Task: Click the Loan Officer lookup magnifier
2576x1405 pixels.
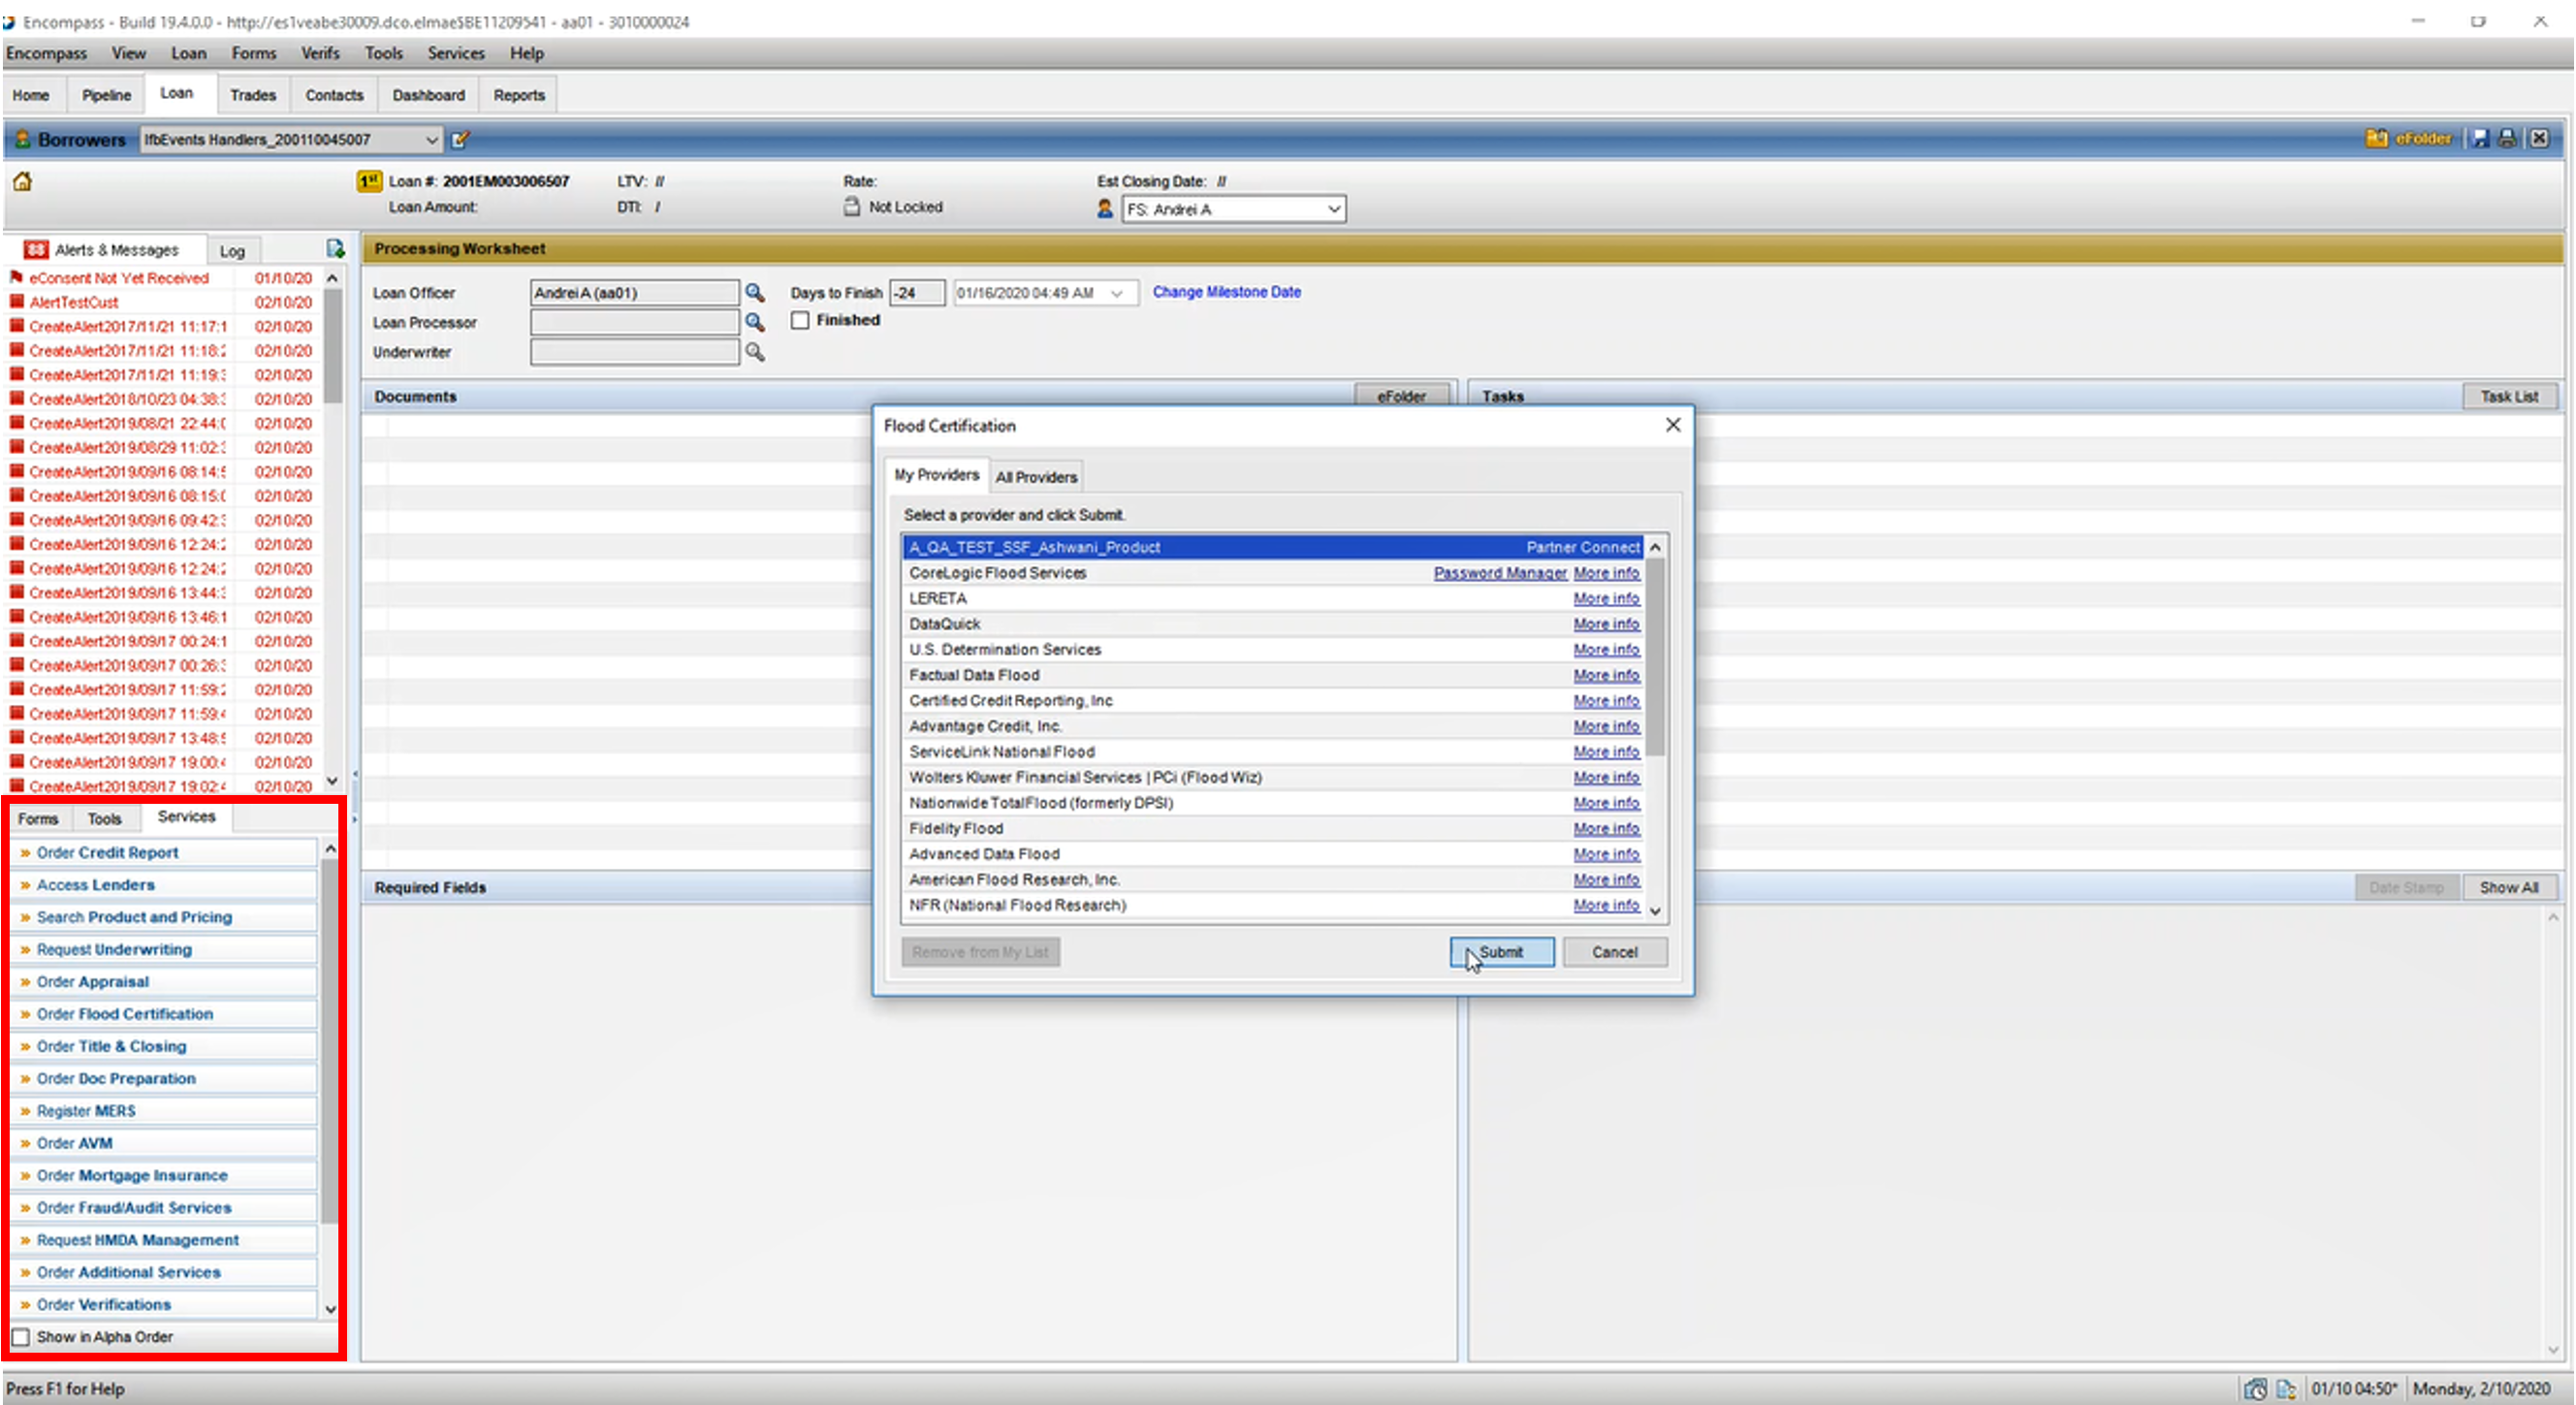Action: pyautogui.click(x=755, y=293)
